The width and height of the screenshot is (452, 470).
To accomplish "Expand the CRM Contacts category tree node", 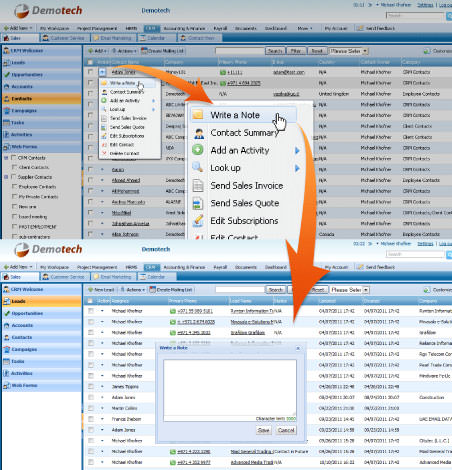I will (x=6, y=158).
